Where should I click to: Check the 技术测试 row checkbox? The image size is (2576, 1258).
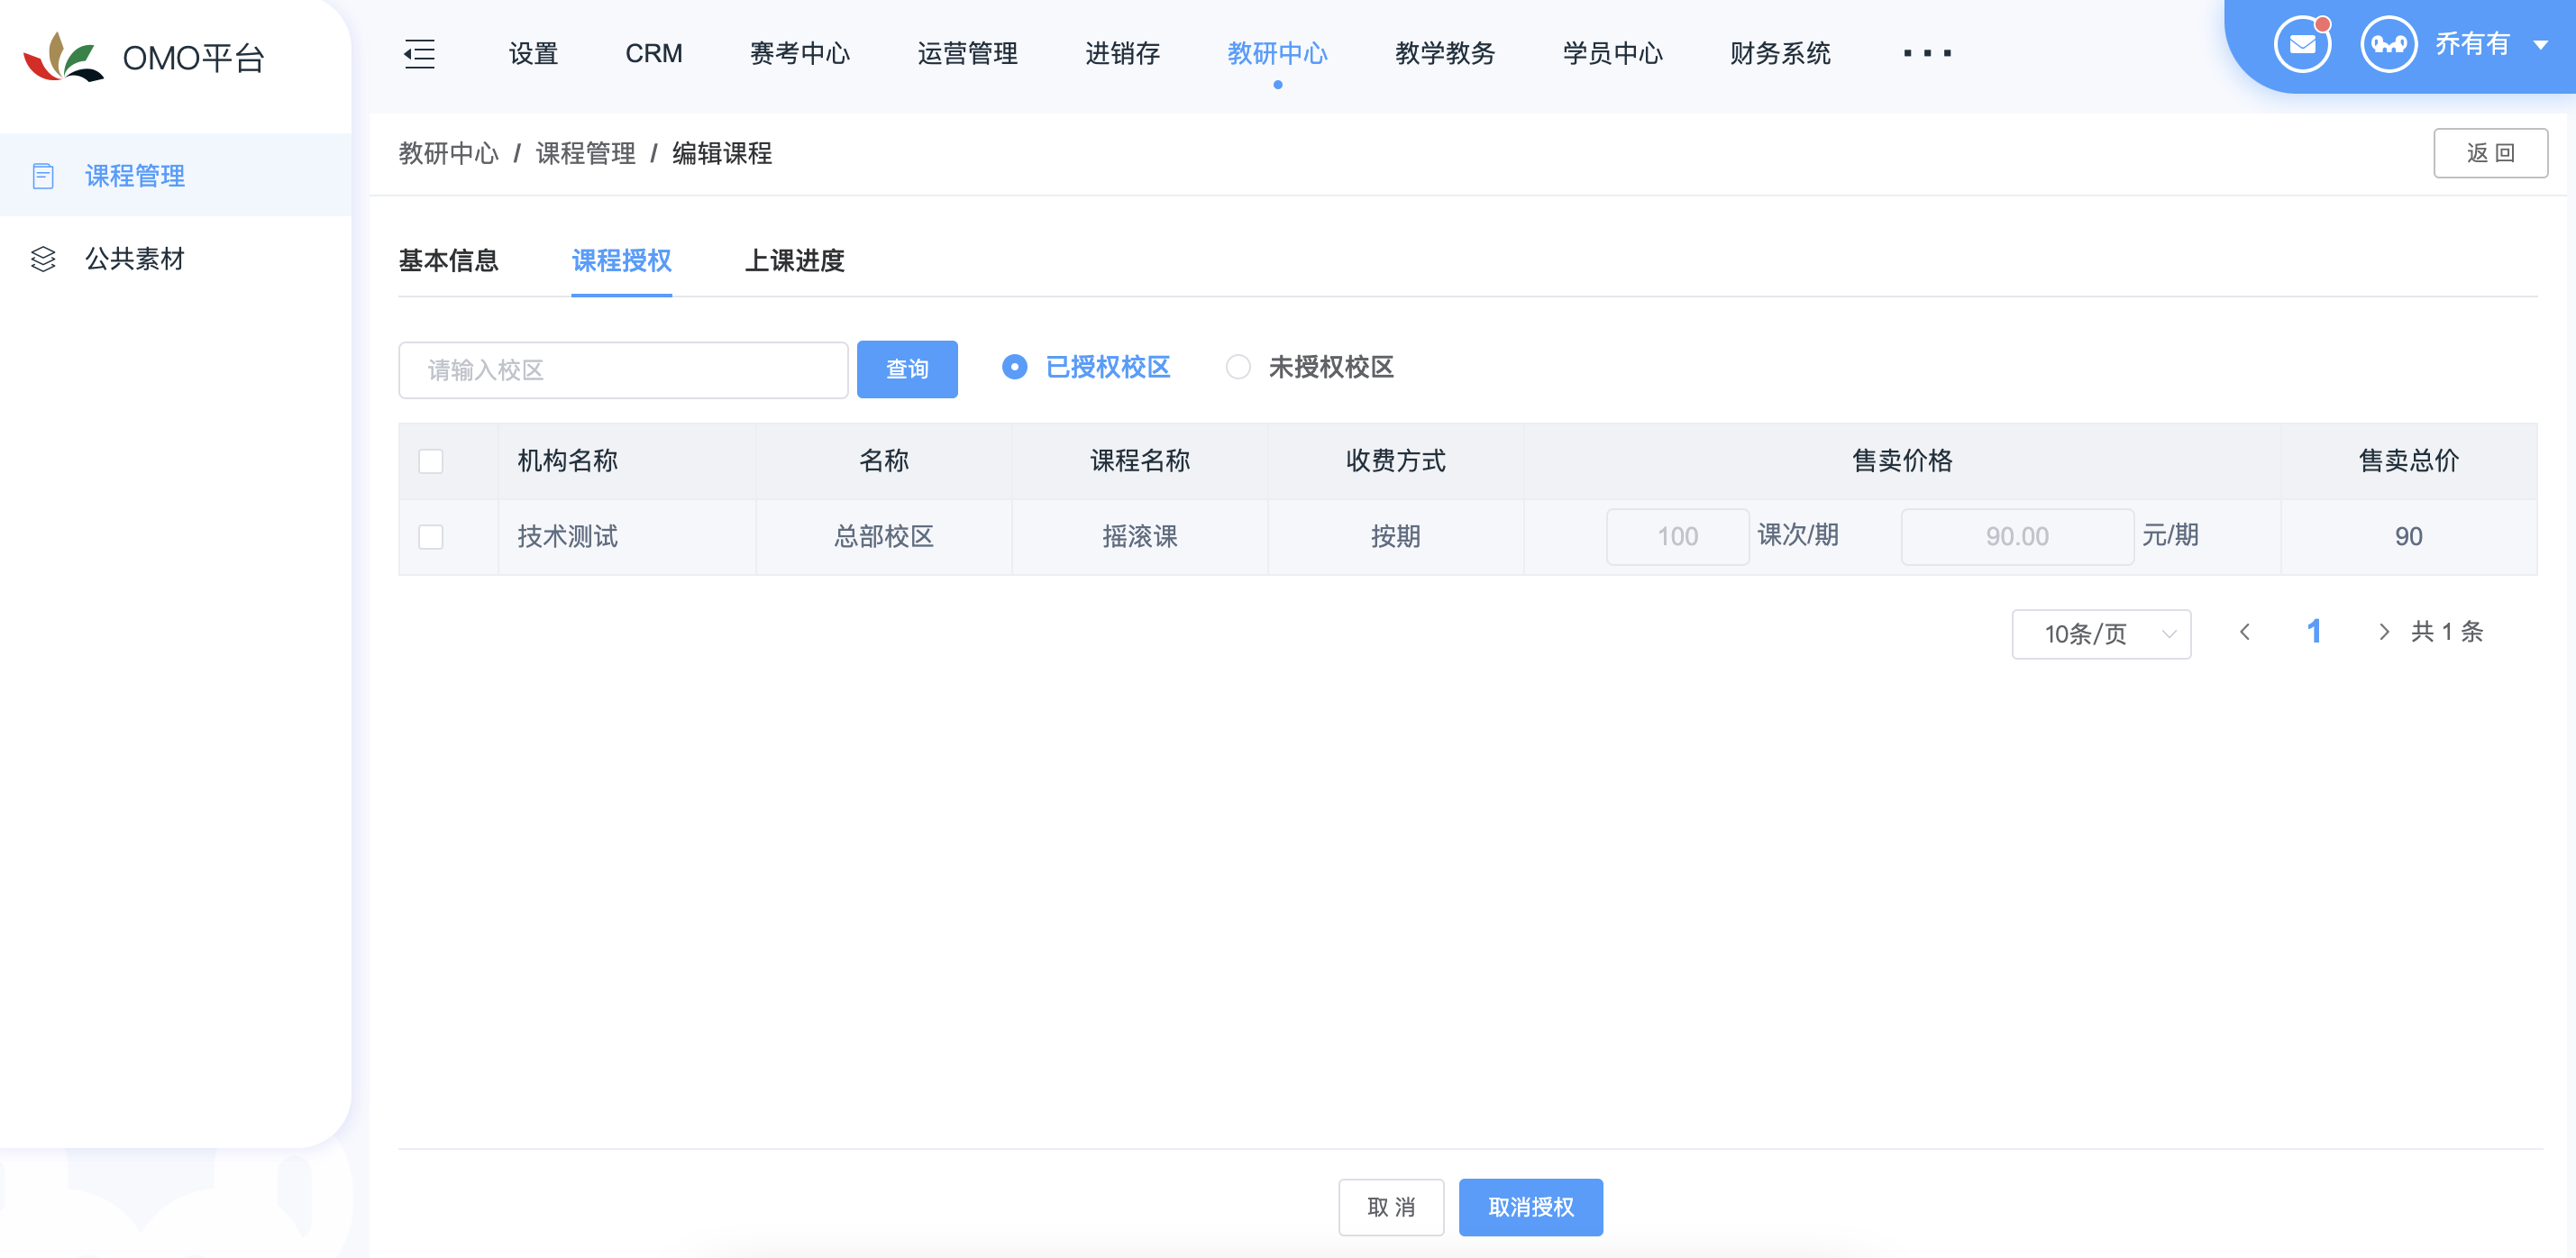click(x=431, y=537)
